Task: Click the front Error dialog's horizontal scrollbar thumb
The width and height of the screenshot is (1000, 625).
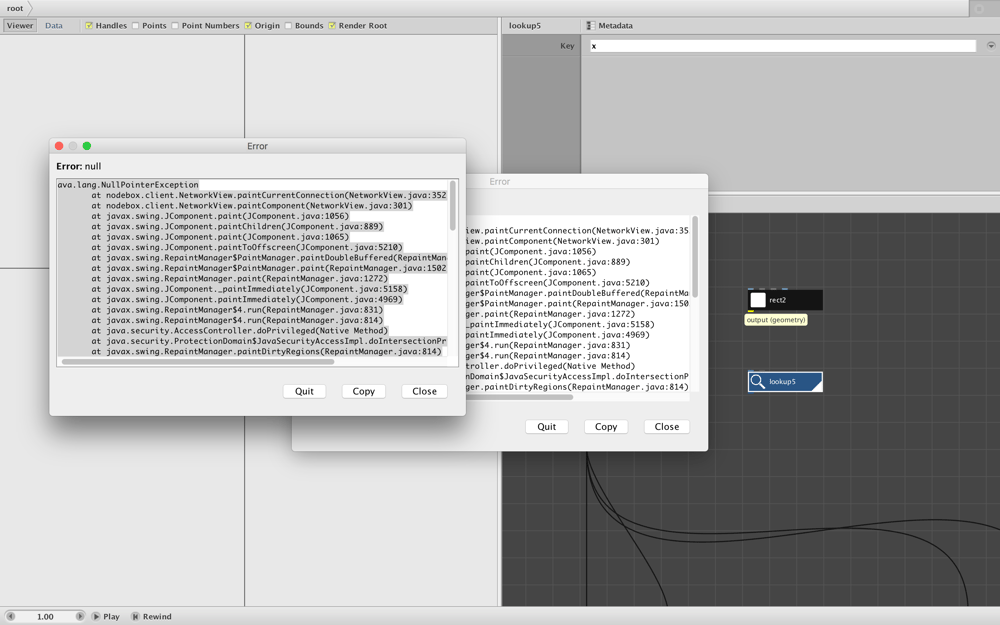Action: pos(198,362)
